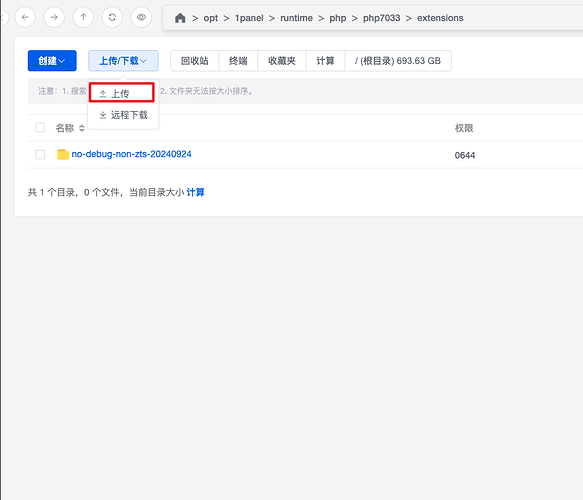Select all files with header checkbox
This screenshot has width=583, height=500.
[x=40, y=128]
